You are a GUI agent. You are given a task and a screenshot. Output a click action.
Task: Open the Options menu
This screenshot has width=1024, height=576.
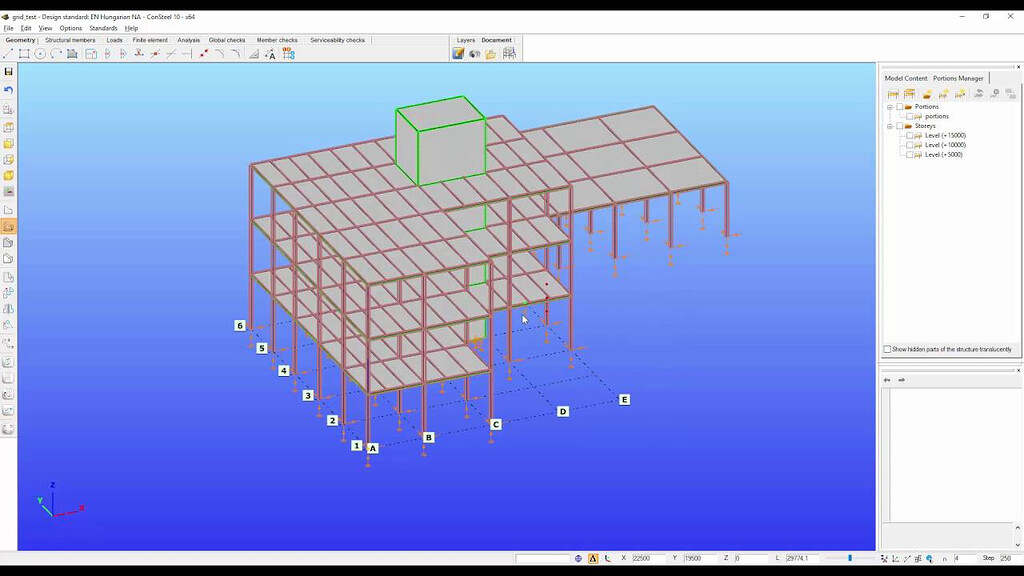(x=69, y=28)
